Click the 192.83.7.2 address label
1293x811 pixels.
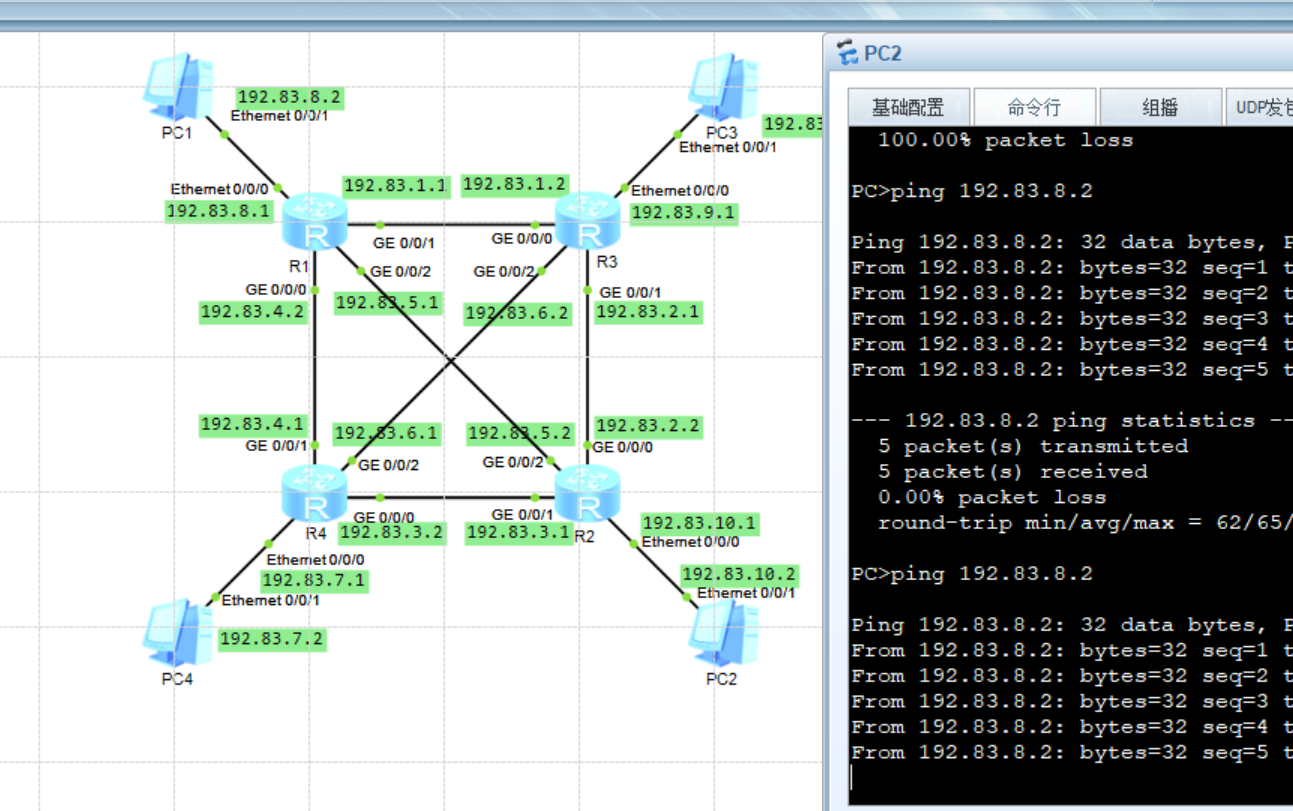coord(272,640)
